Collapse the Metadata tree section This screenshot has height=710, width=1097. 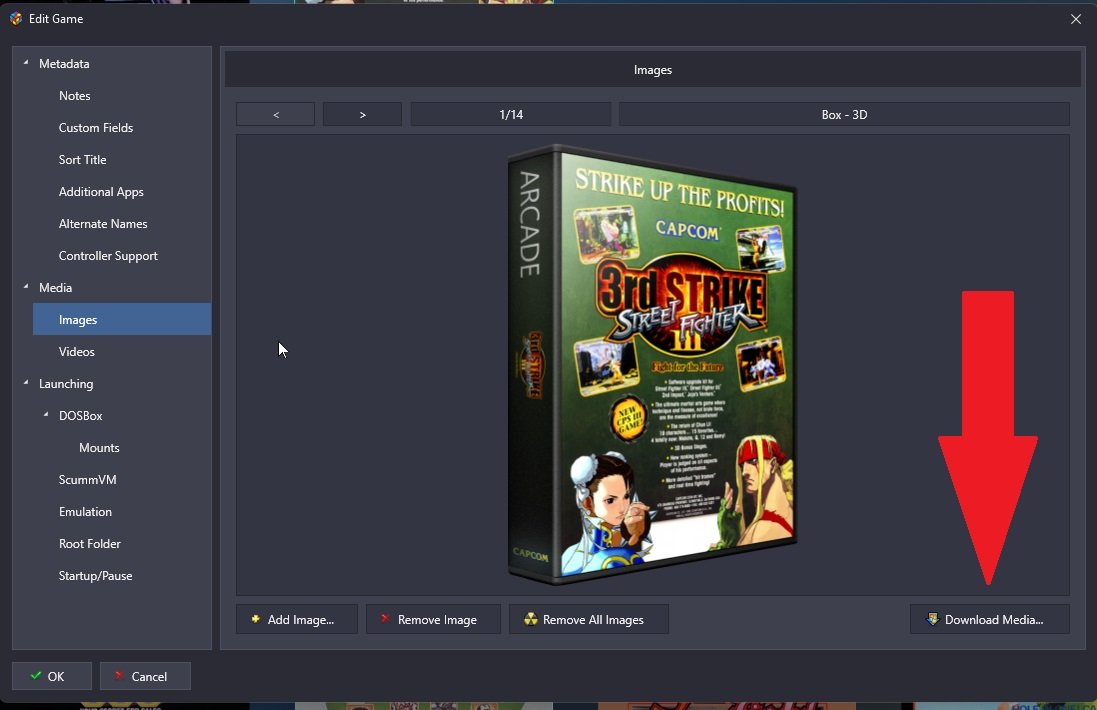[26, 63]
